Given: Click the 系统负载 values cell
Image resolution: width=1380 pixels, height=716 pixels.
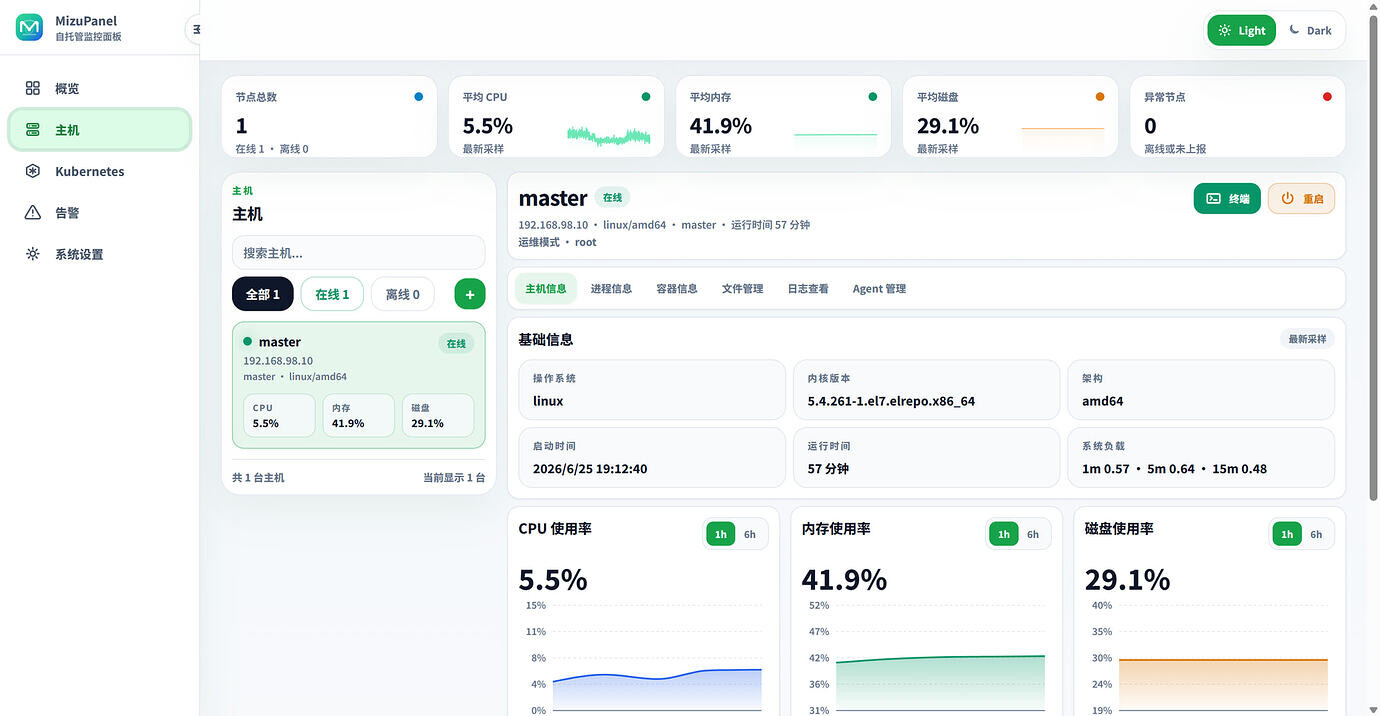Looking at the screenshot, I should 1201,457.
